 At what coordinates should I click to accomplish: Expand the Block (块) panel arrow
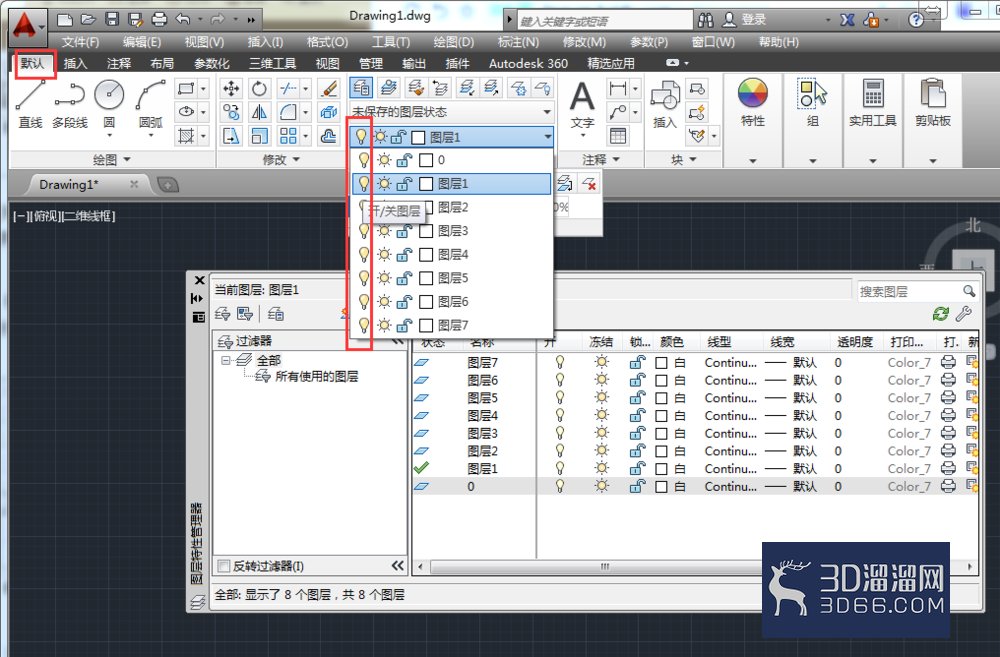tap(693, 159)
